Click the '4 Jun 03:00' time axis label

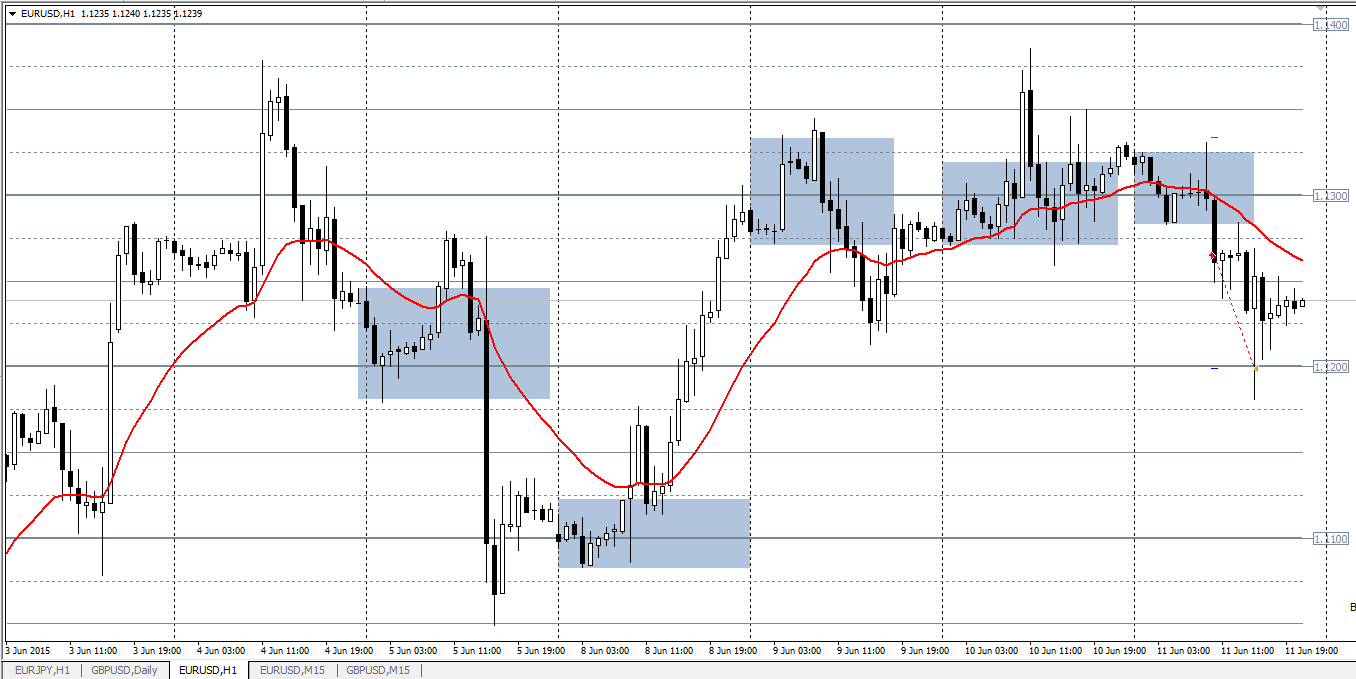222,650
